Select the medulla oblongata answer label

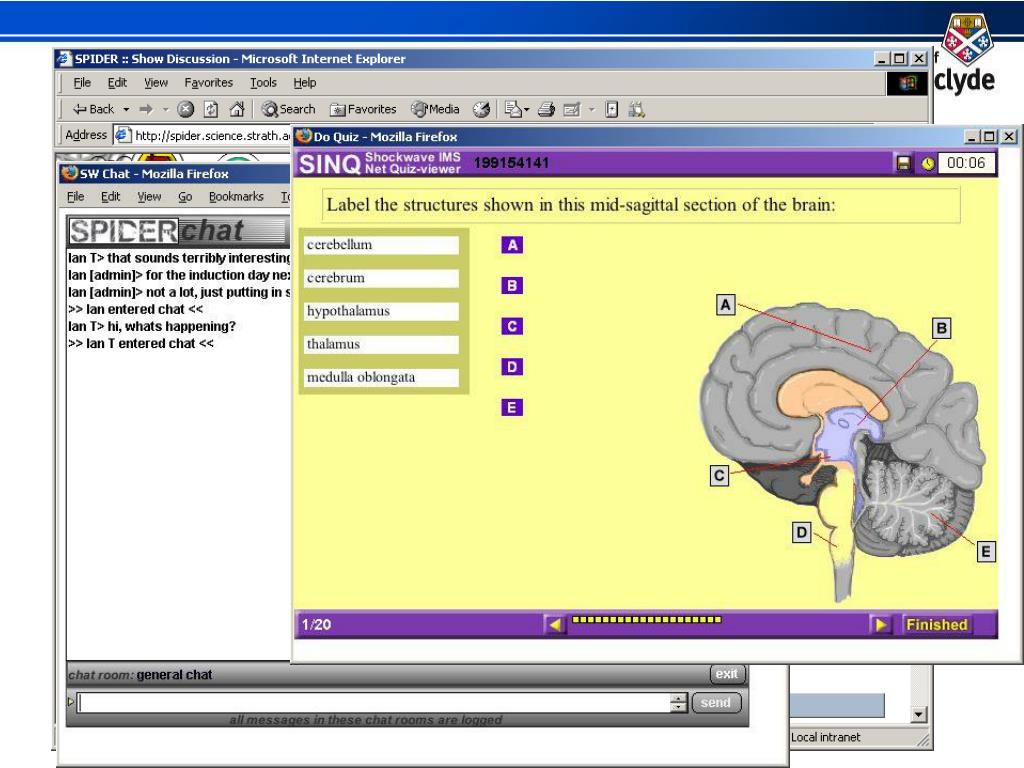381,377
